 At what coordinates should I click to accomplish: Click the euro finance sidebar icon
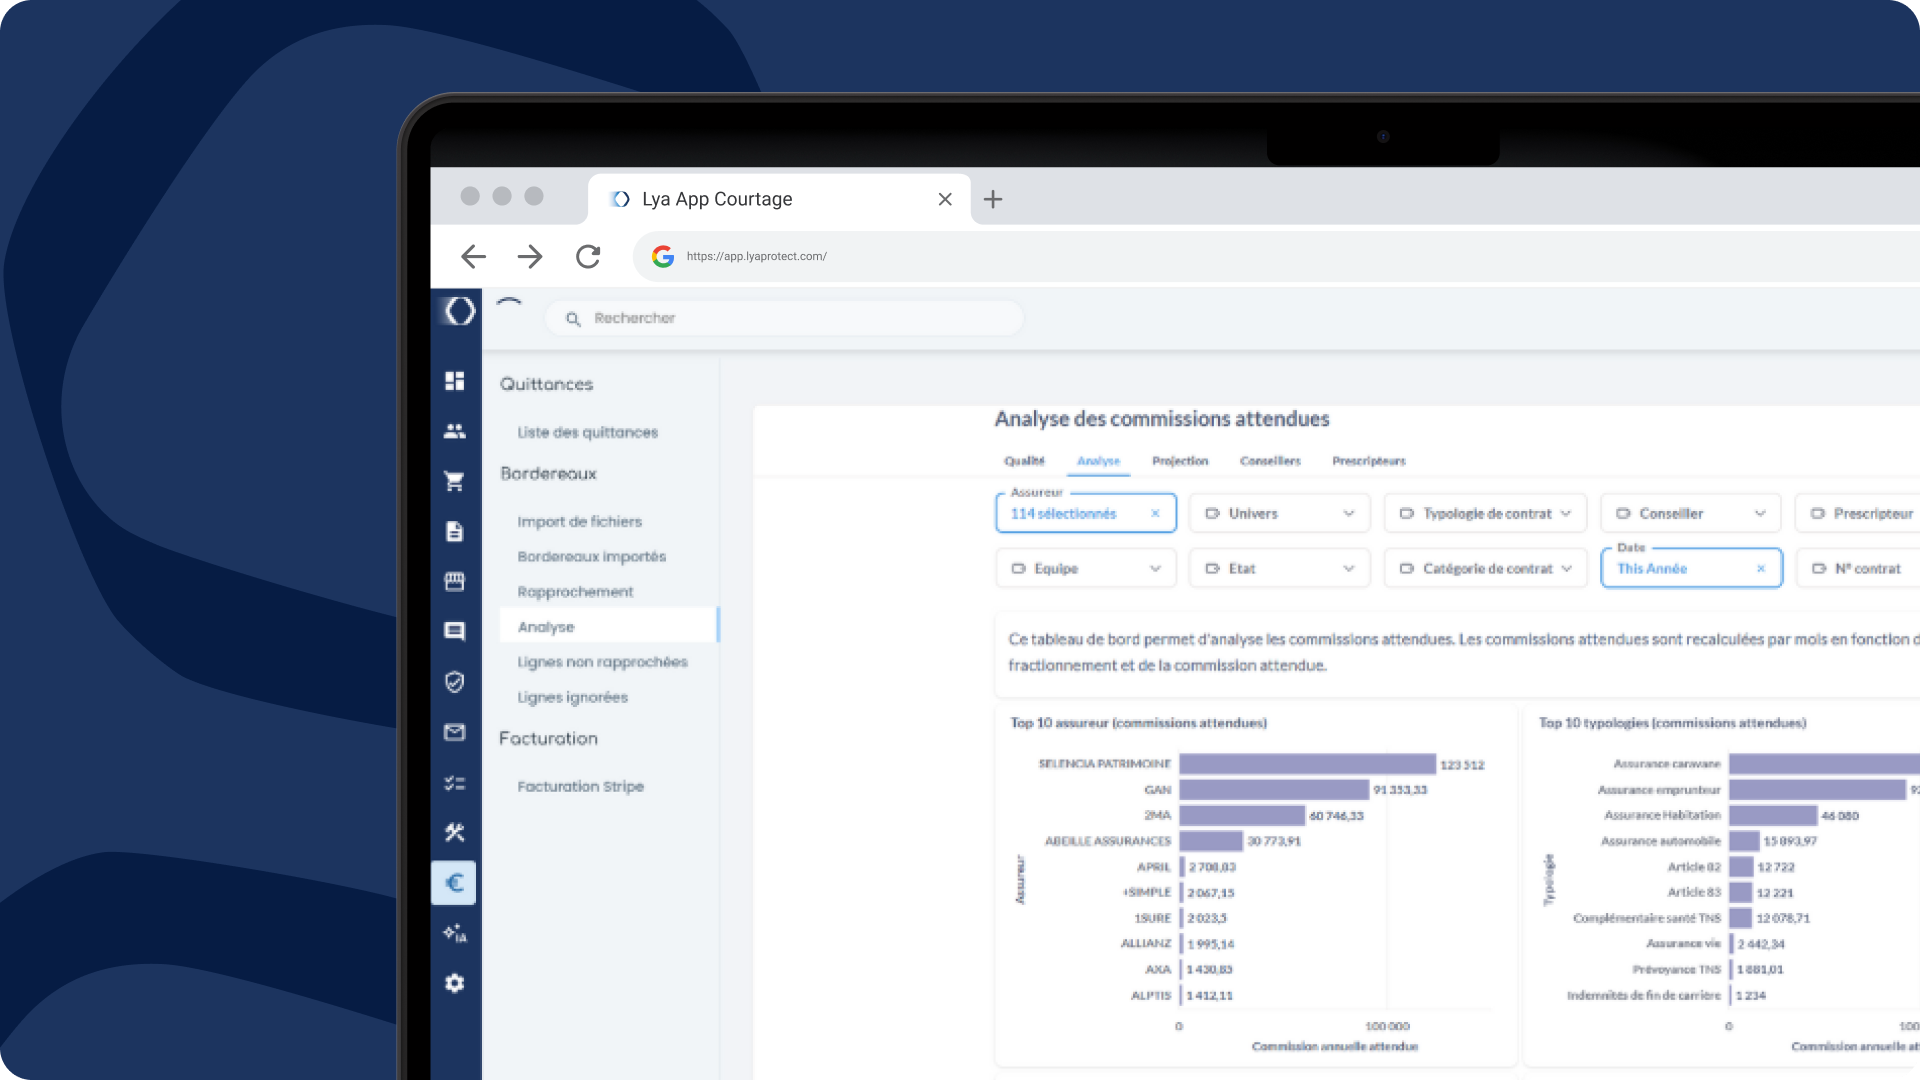pos(454,883)
